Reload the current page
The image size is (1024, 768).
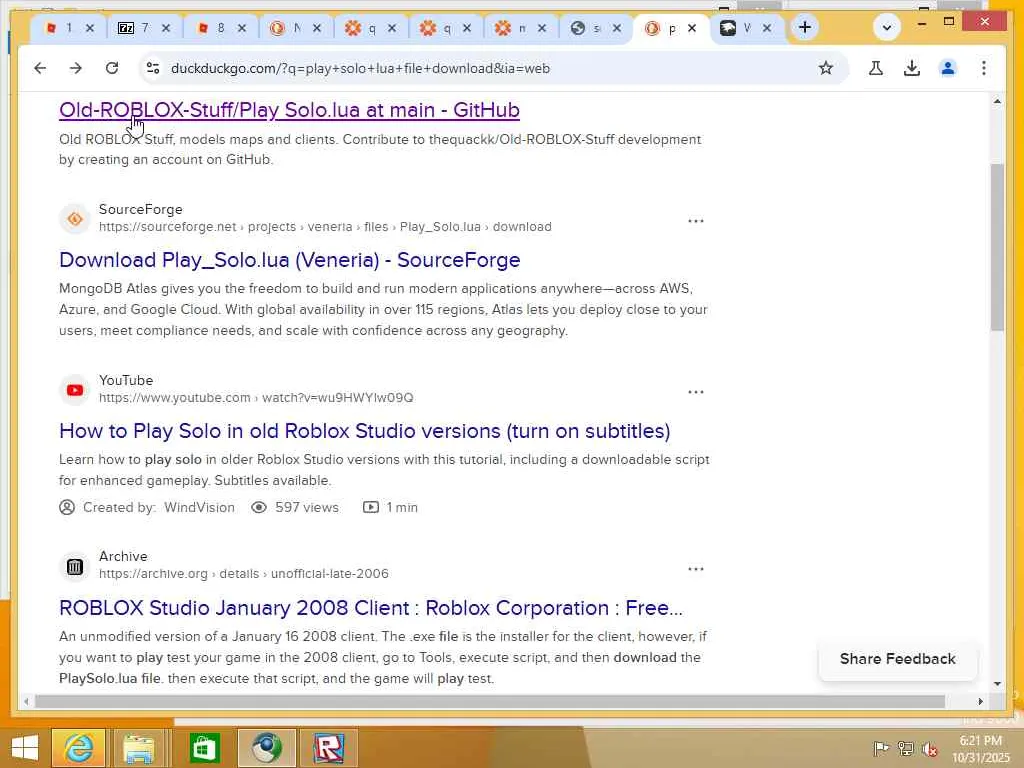[x=112, y=68]
